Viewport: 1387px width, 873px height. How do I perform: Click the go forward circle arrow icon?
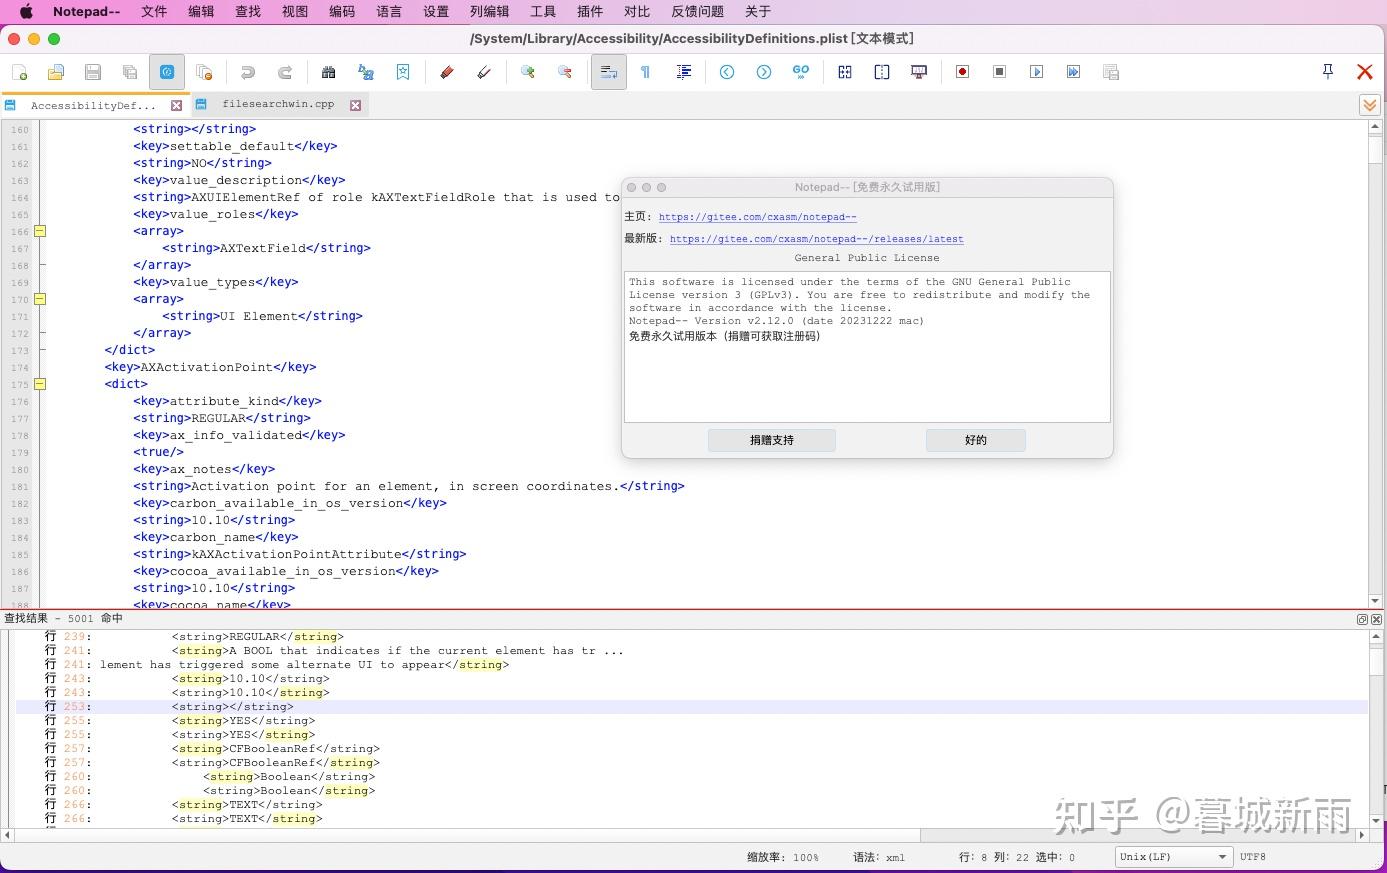764,72
